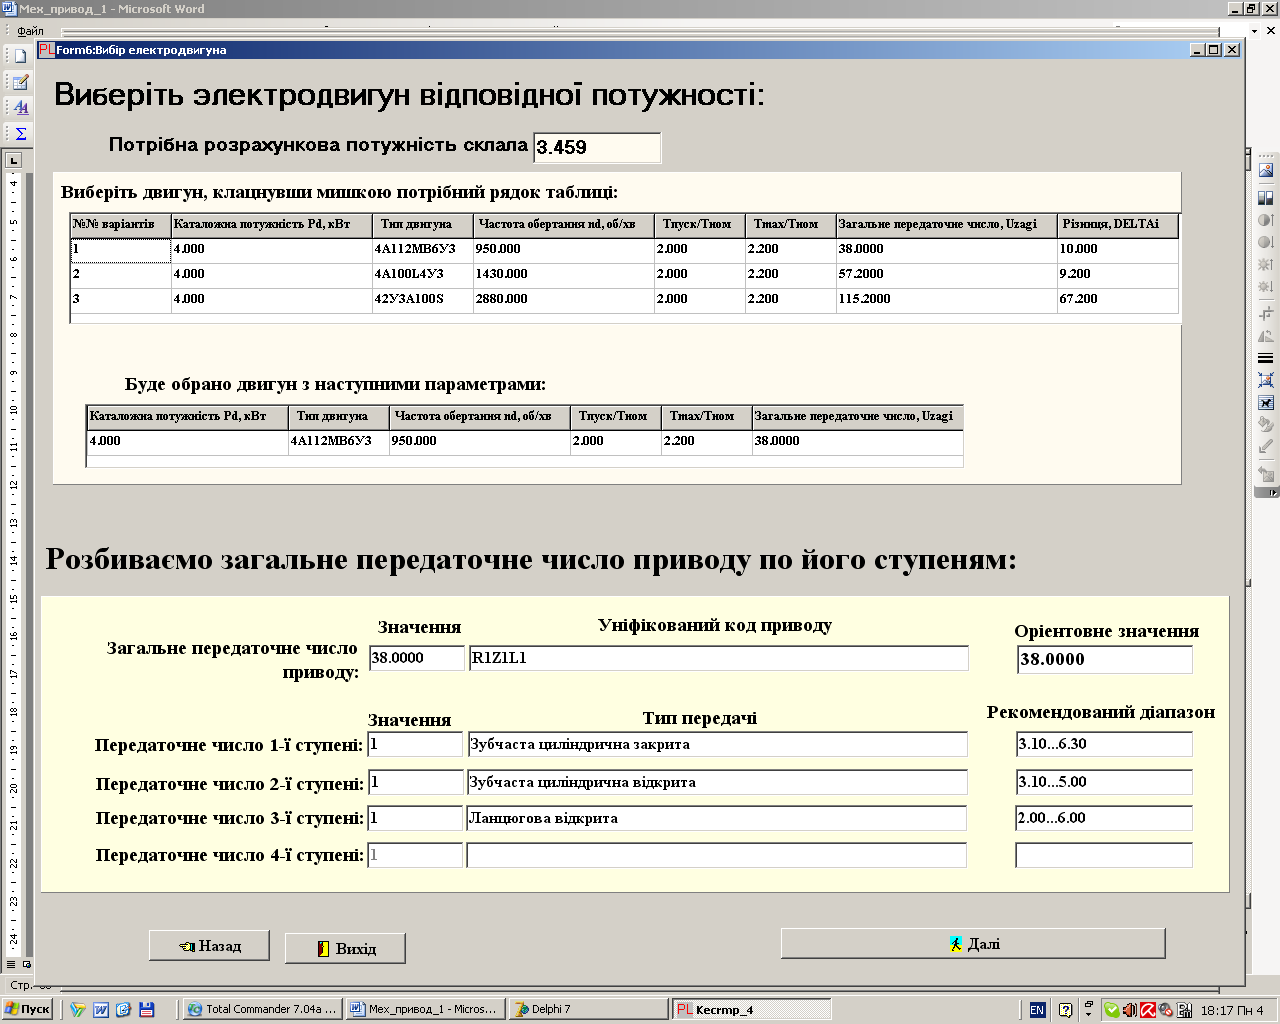Click cell 57.2000 in Uzagi column

(946, 274)
